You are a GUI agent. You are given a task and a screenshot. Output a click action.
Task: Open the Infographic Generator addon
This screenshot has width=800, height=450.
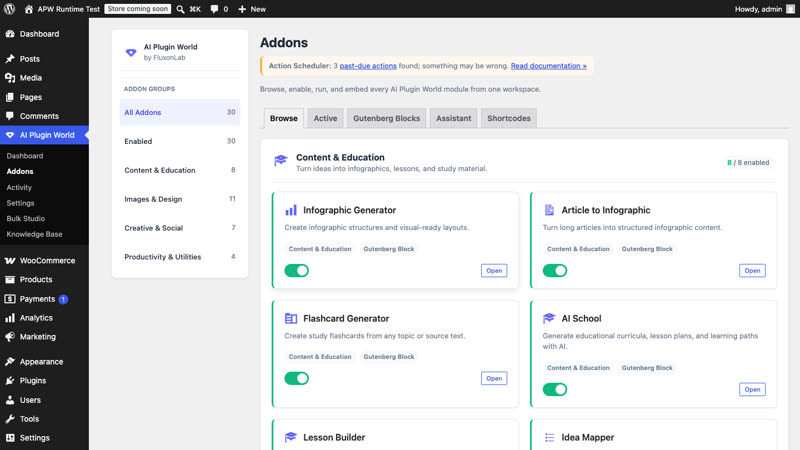[494, 271]
